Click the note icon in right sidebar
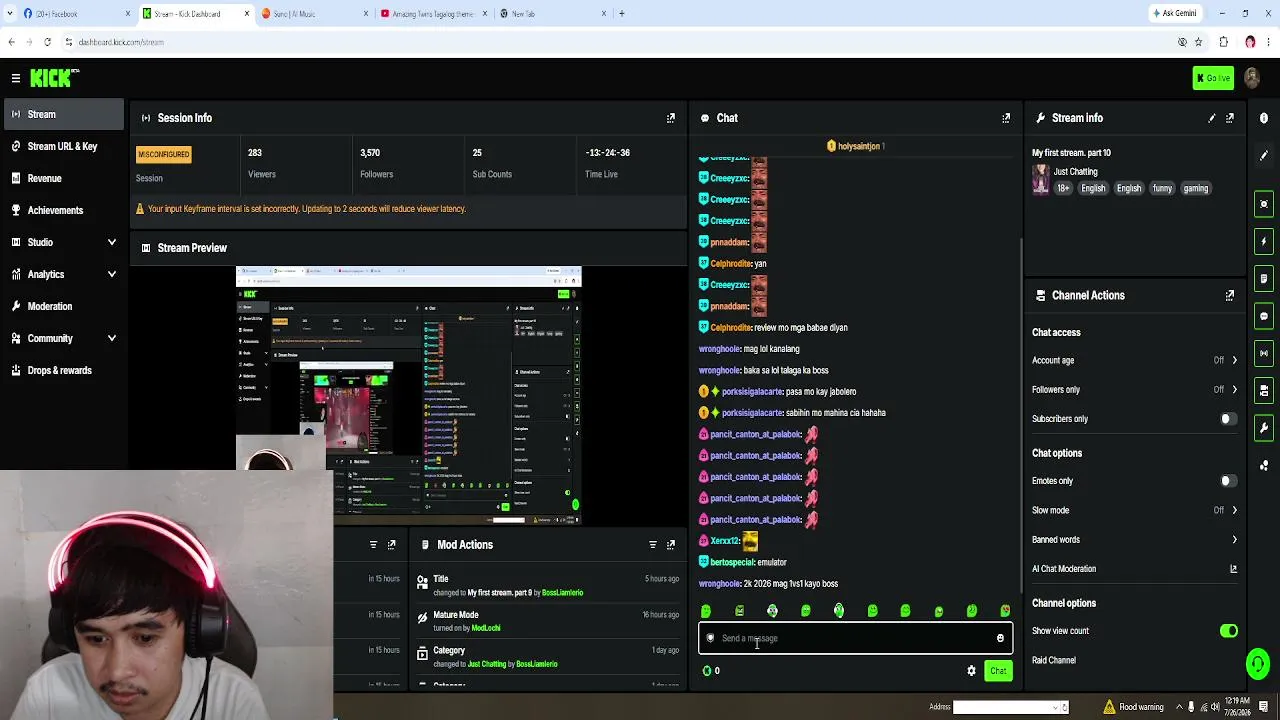The height and width of the screenshot is (720, 1280). [1264, 278]
